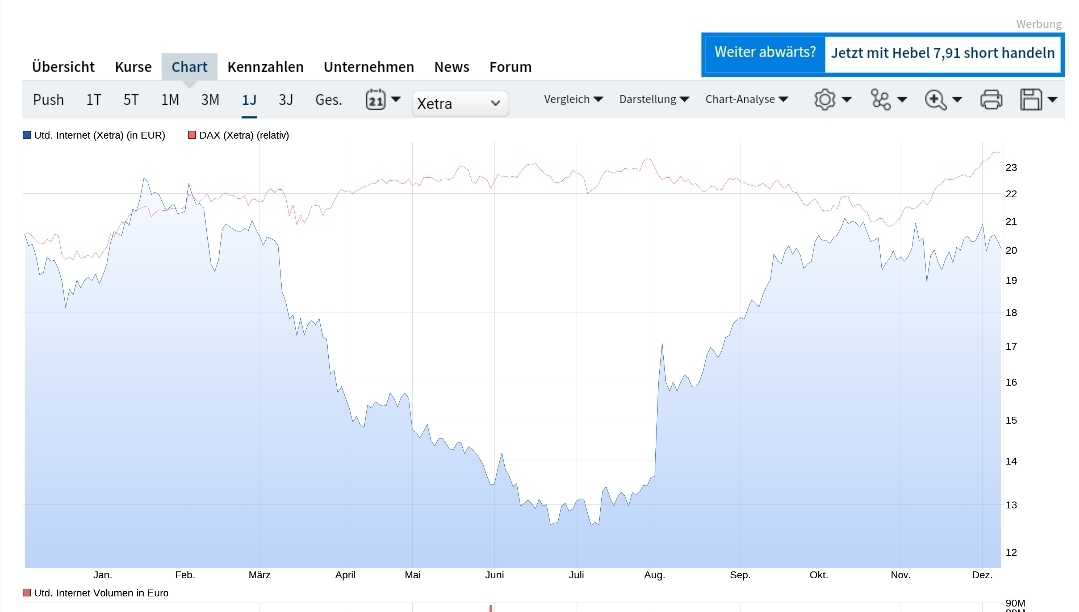Click the 'Weiter abwärts?' banner link

point(765,53)
